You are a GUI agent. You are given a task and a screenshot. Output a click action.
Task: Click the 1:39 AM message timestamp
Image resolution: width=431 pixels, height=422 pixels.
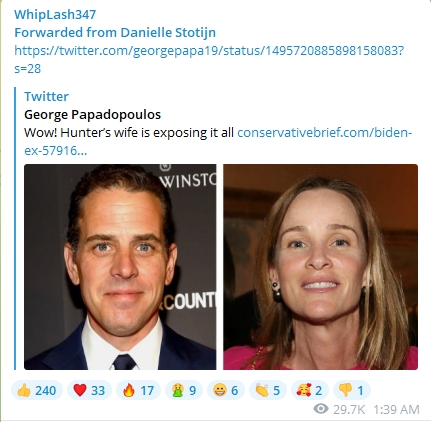(x=396, y=409)
